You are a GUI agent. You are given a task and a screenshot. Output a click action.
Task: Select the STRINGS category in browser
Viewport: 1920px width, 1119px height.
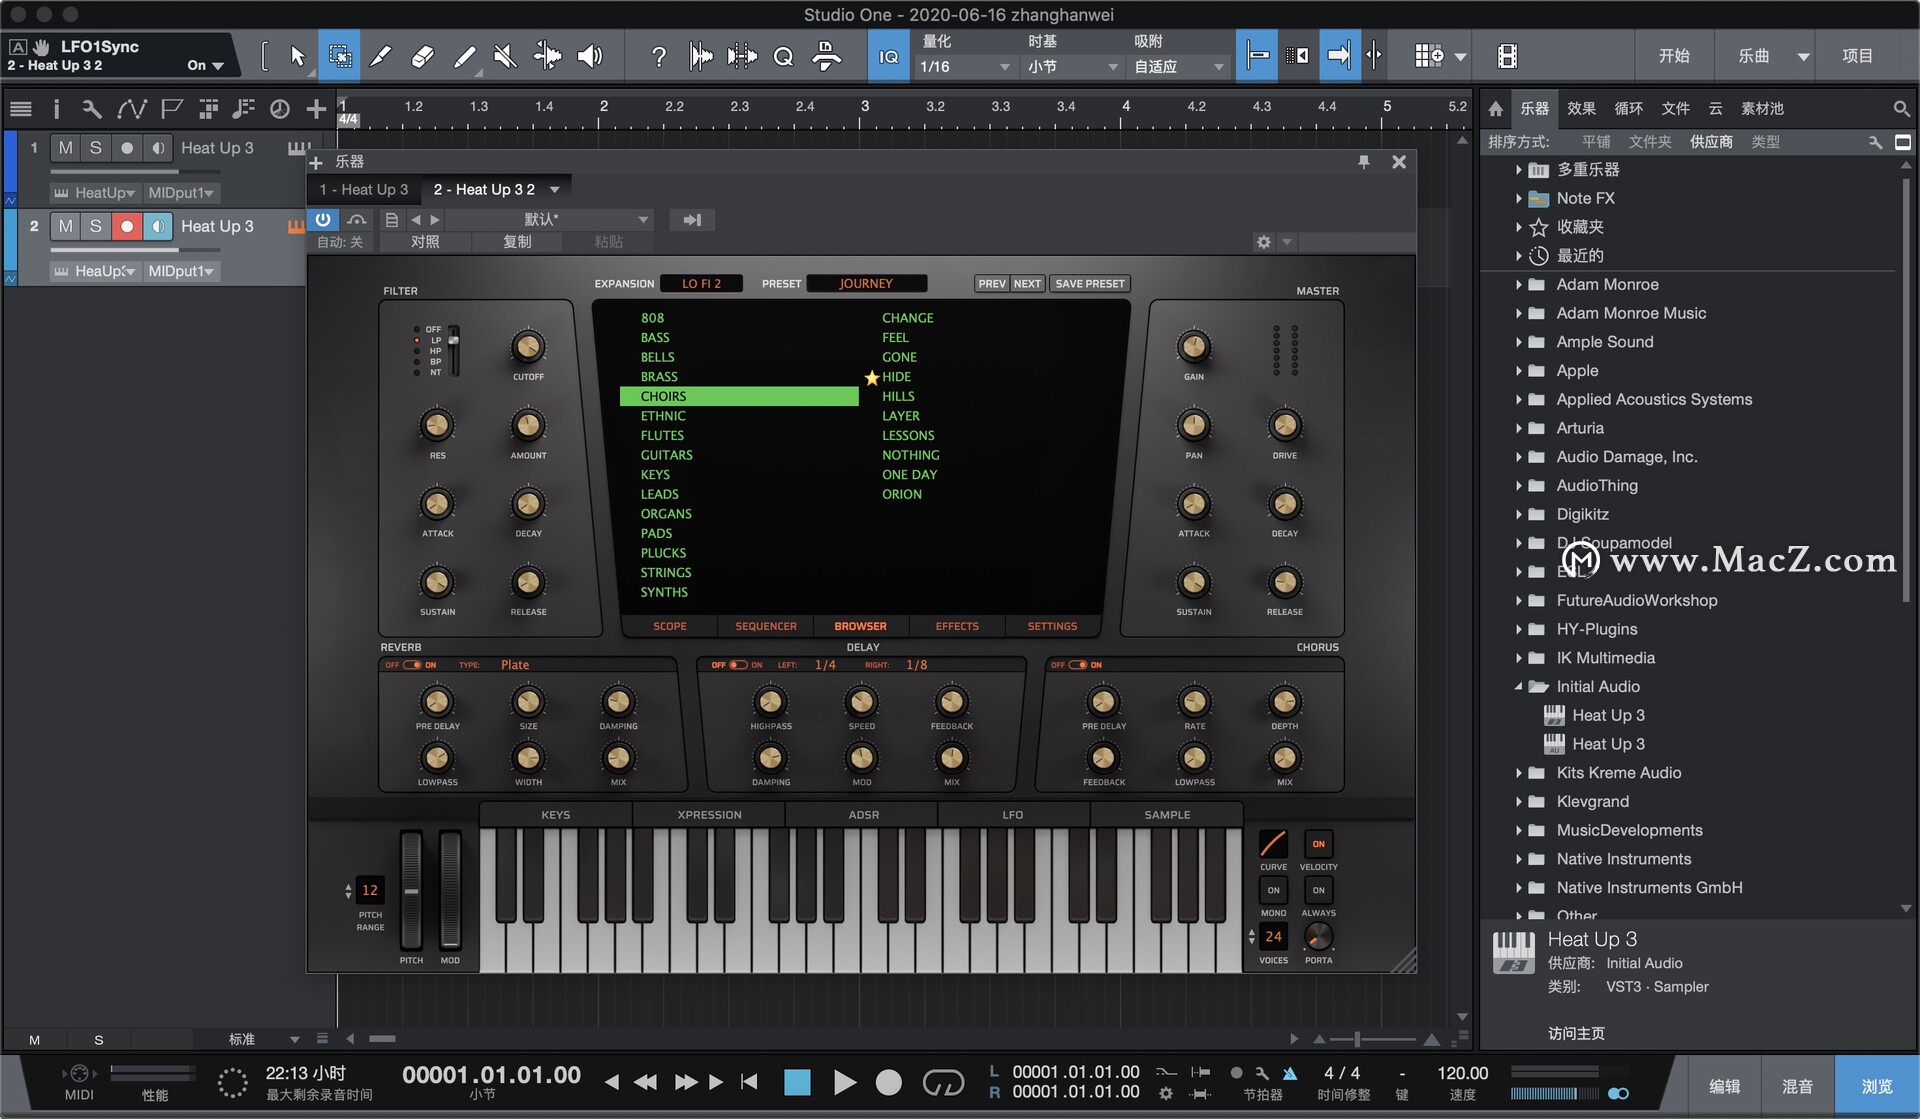point(666,573)
